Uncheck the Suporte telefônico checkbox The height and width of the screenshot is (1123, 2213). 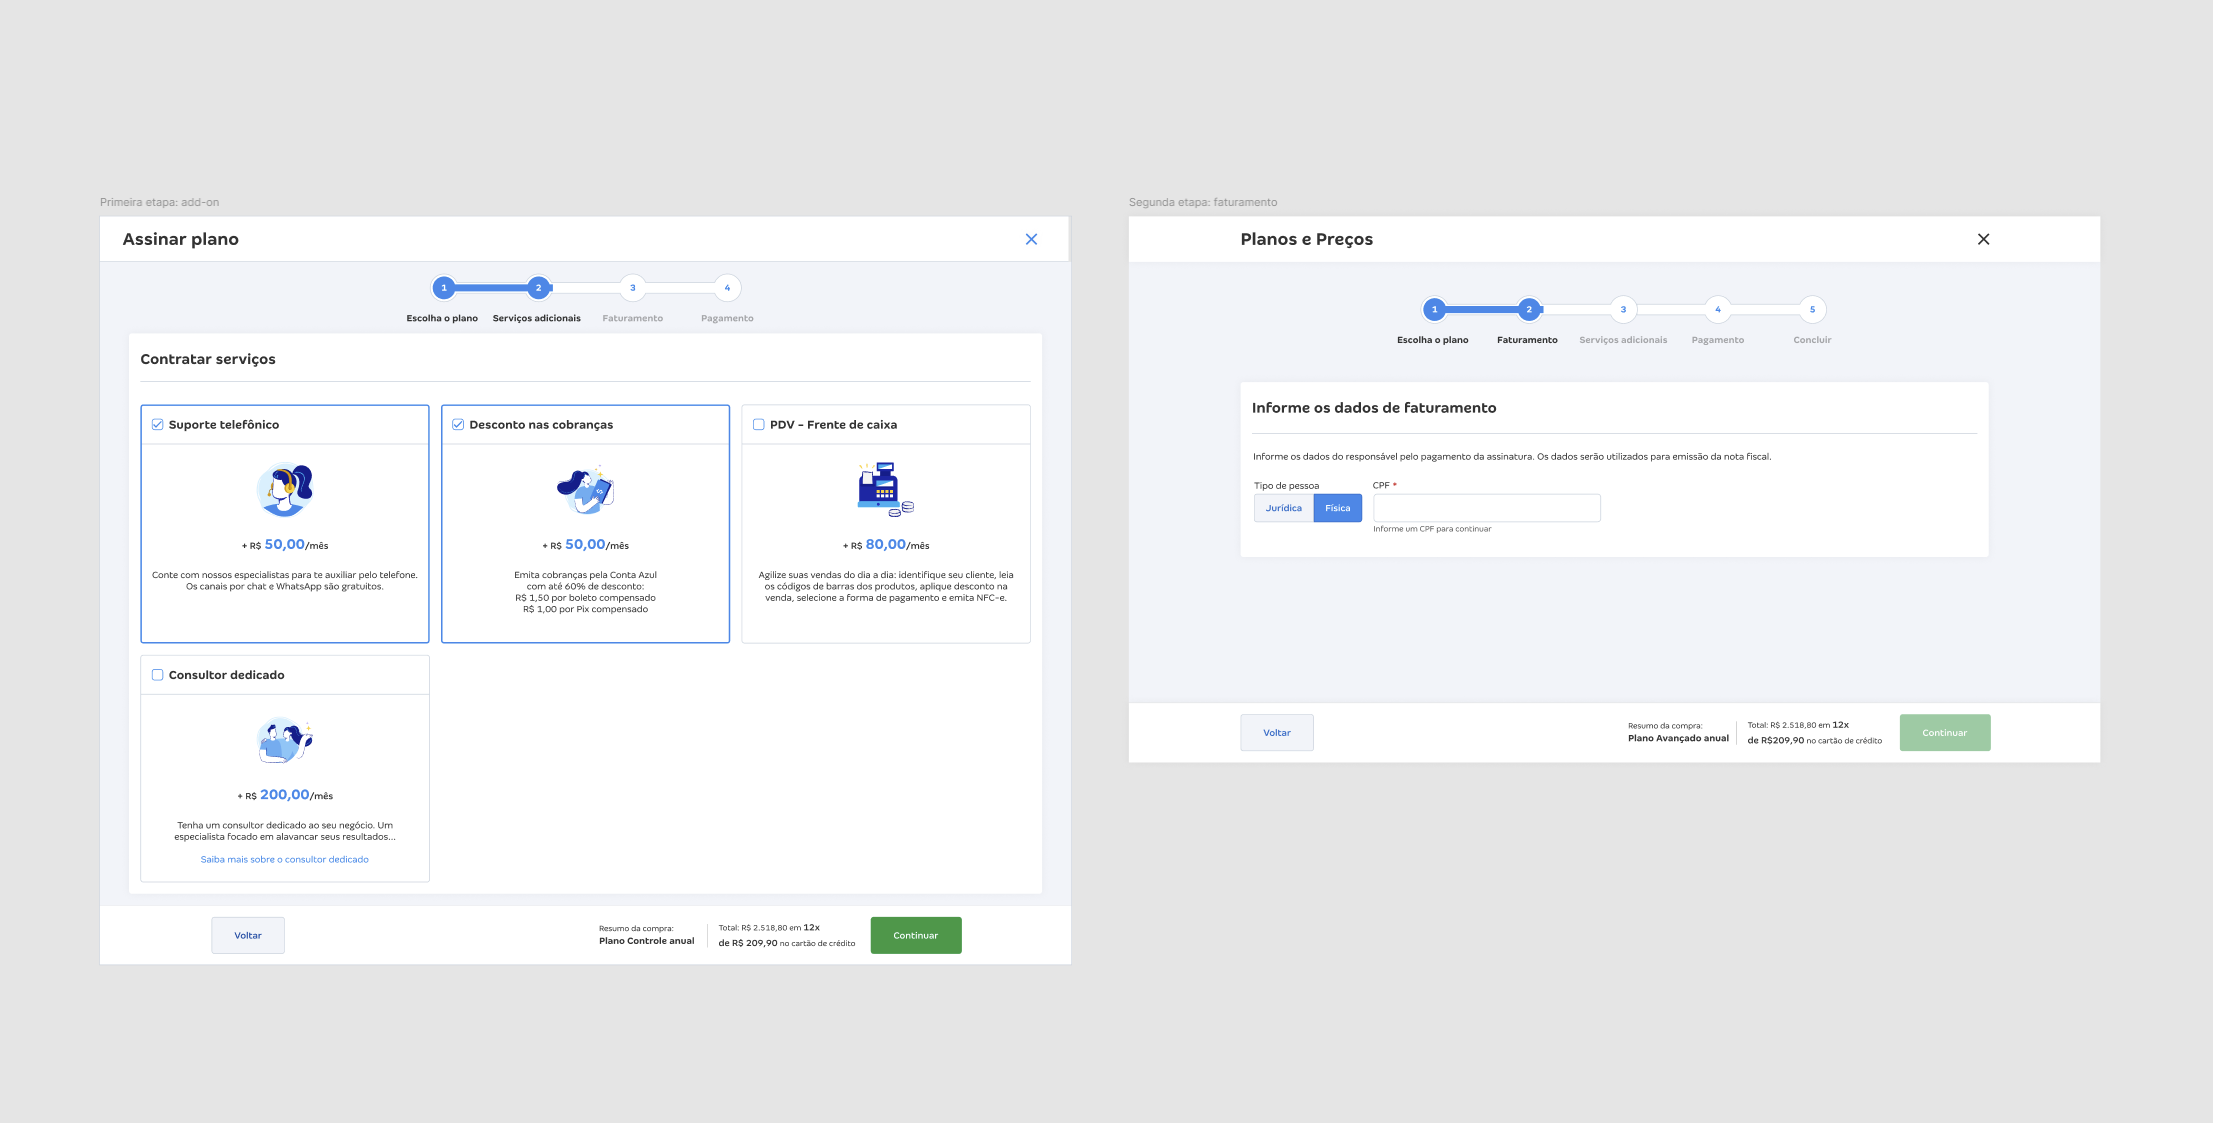pos(157,425)
